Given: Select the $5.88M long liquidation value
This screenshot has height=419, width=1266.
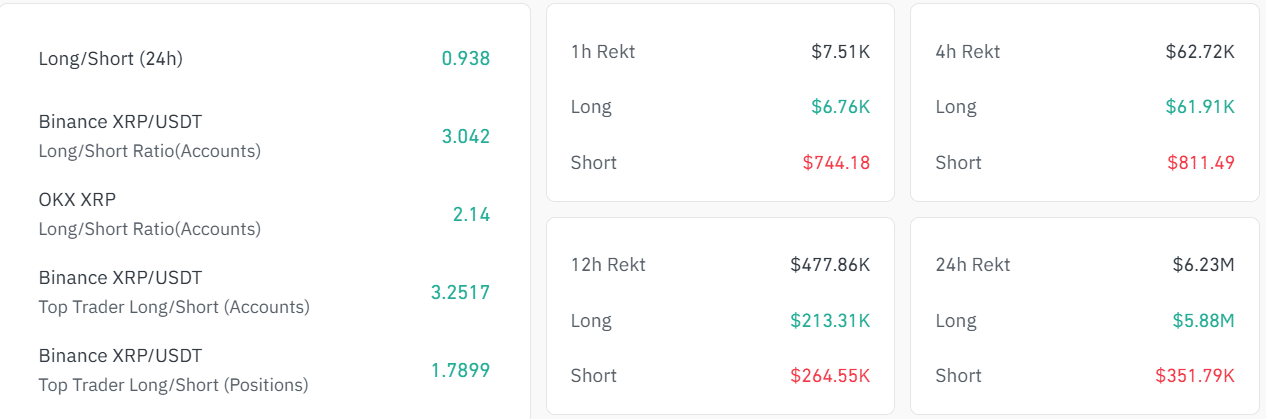Looking at the screenshot, I should pyautogui.click(x=1204, y=321).
